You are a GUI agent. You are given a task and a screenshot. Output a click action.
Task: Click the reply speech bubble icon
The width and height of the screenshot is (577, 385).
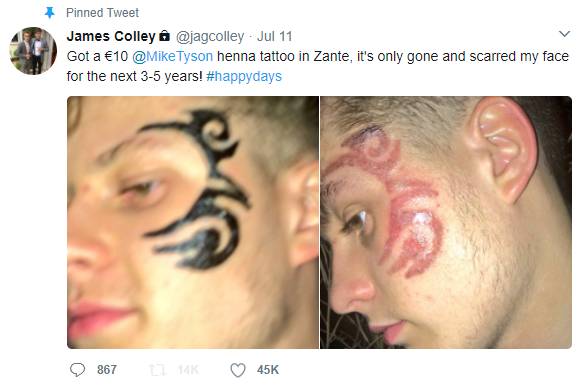77,370
